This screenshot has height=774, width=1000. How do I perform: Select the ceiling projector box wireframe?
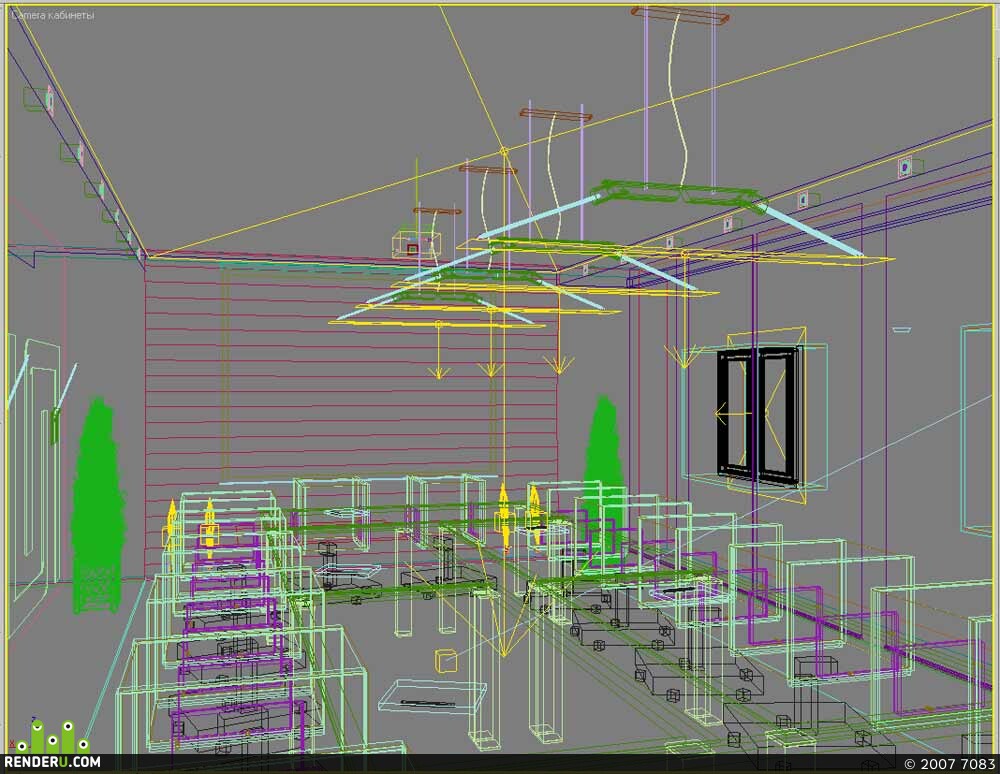coord(416,245)
